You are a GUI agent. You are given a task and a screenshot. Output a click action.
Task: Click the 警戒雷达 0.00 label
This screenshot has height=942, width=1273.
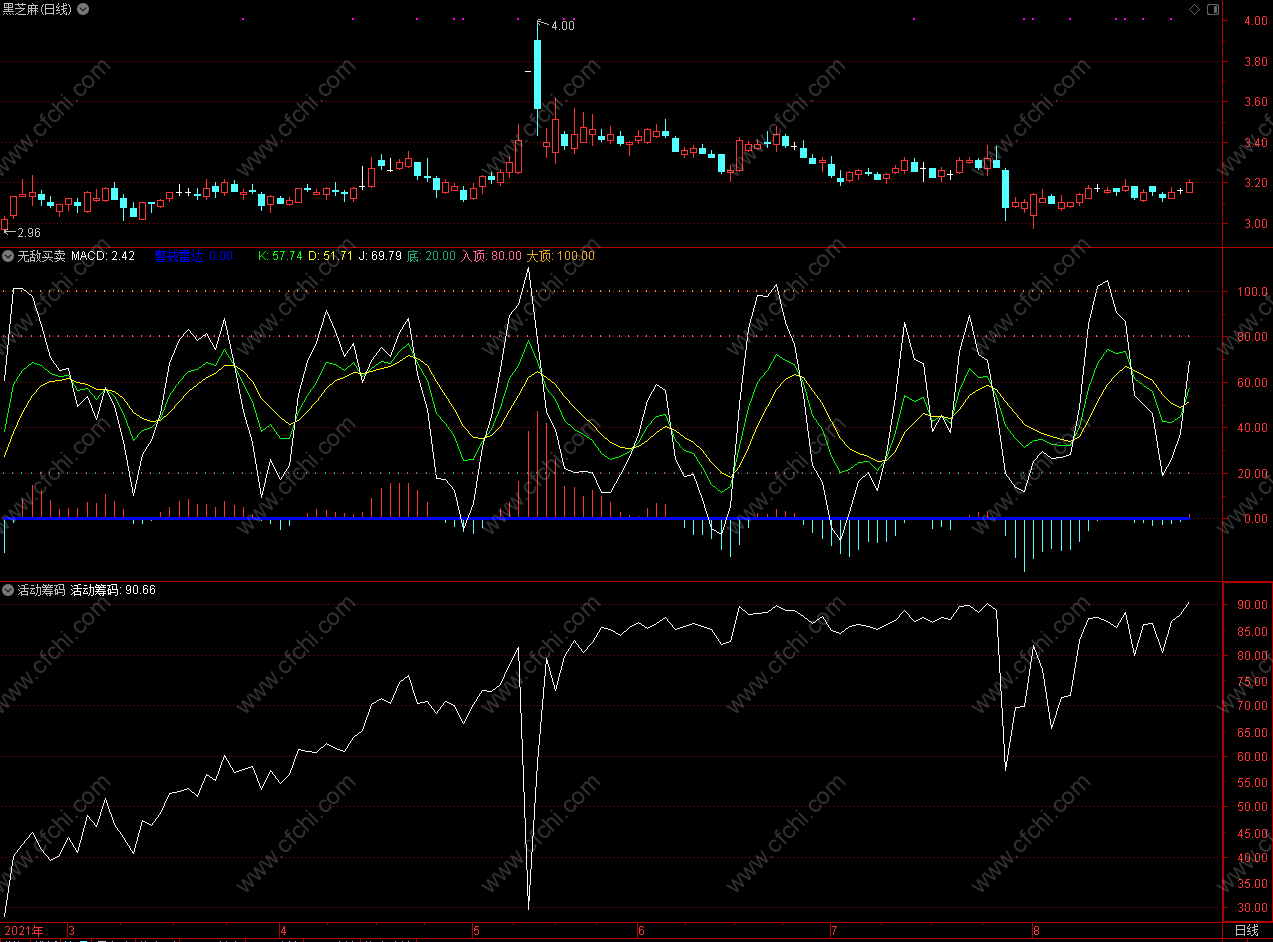193,256
